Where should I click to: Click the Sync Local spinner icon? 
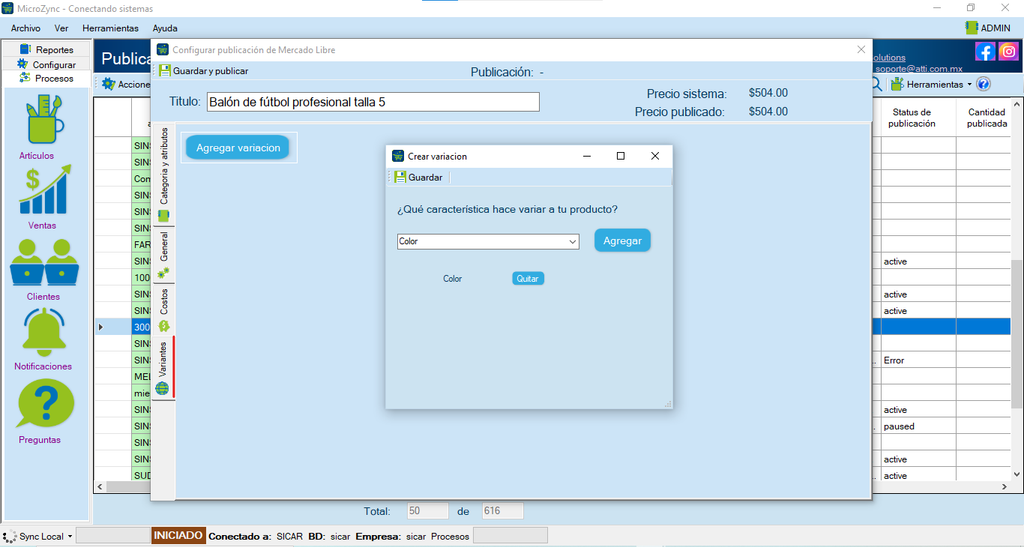pyautogui.click(x=10, y=537)
